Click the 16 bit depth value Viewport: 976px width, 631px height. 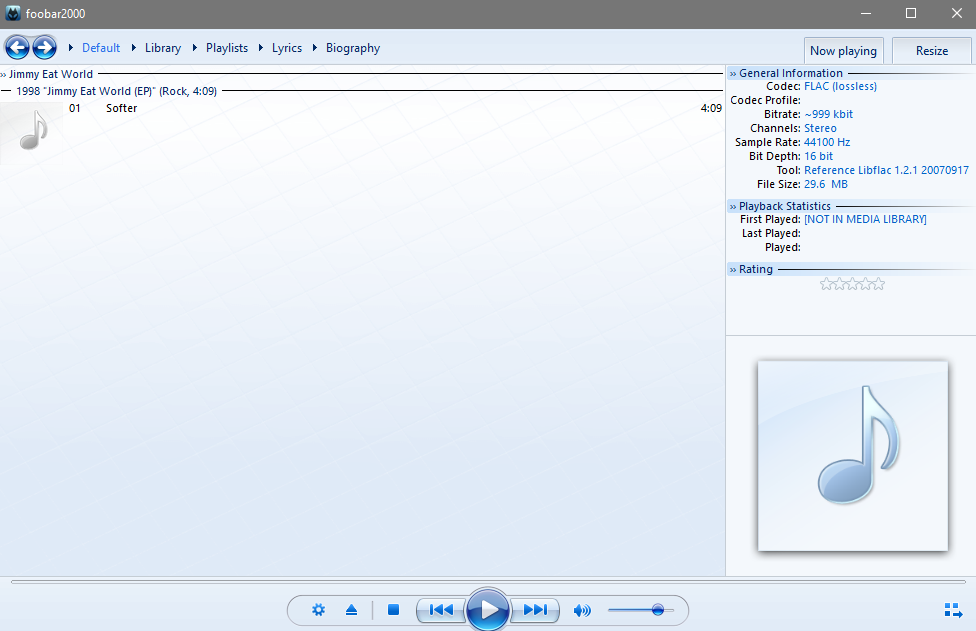(x=819, y=156)
